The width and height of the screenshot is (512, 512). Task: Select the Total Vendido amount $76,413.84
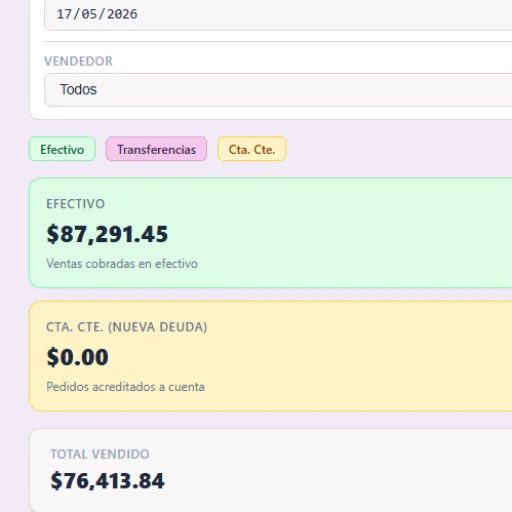(x=107, y=481)
